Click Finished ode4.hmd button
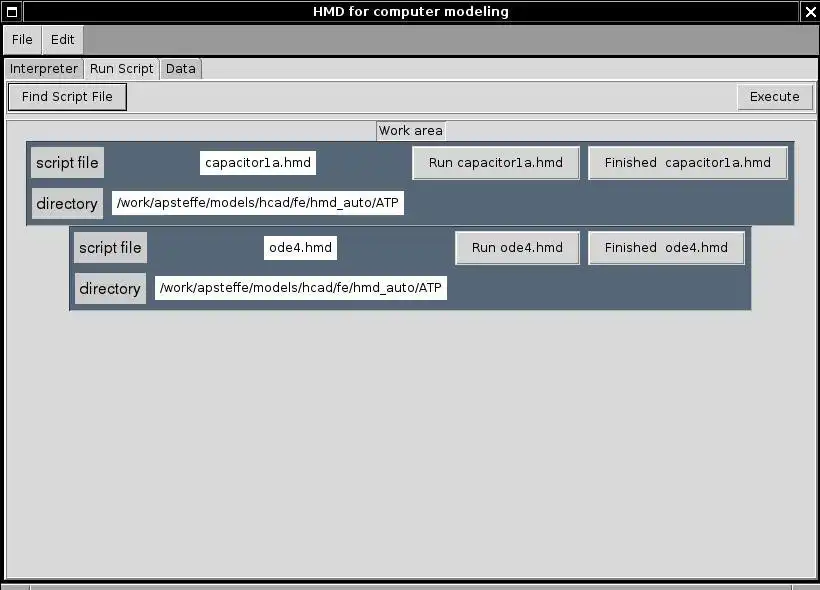Screen dimensions: 820x590 (666, 247)
